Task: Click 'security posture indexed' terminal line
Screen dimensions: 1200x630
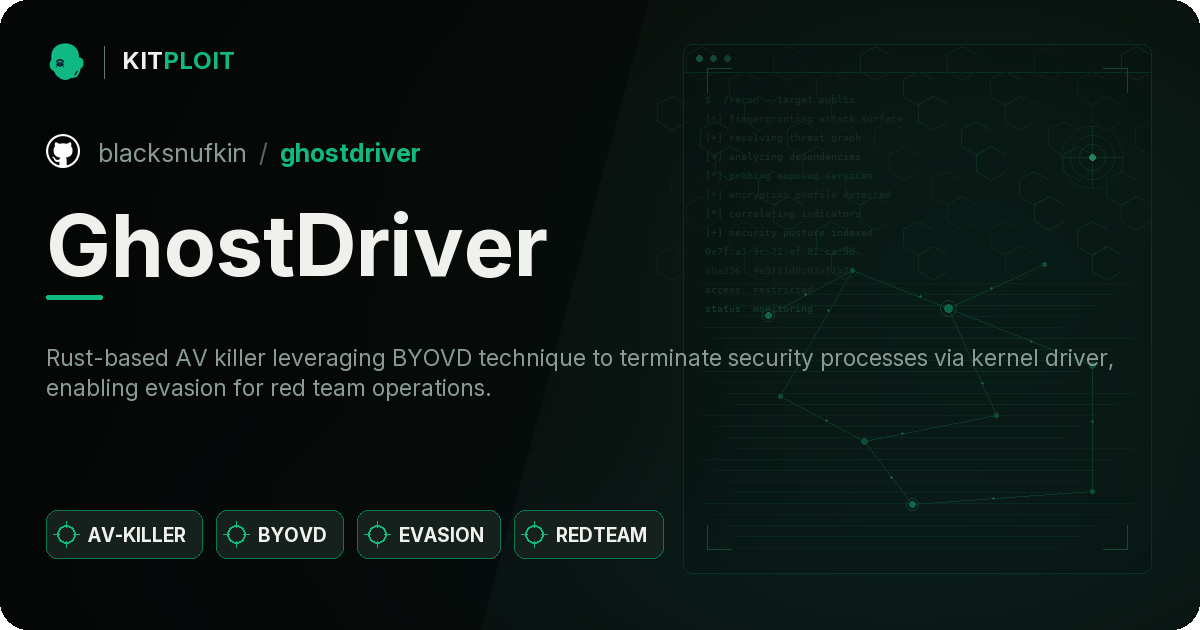Action: 789,233
